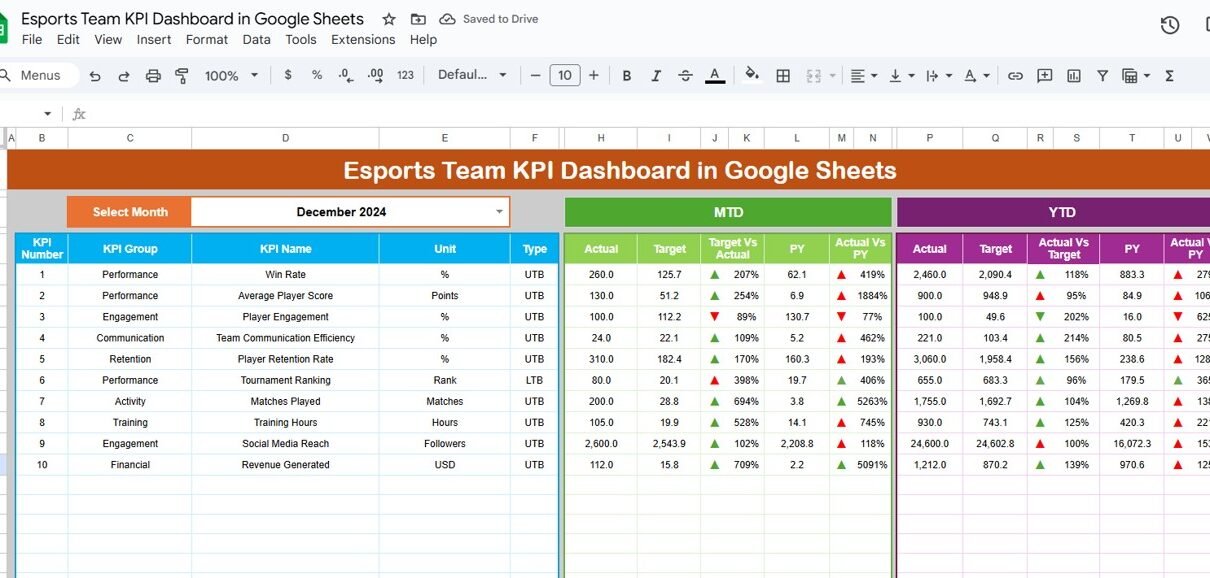
Task: Open the borders tool
Action: (783, 75)
